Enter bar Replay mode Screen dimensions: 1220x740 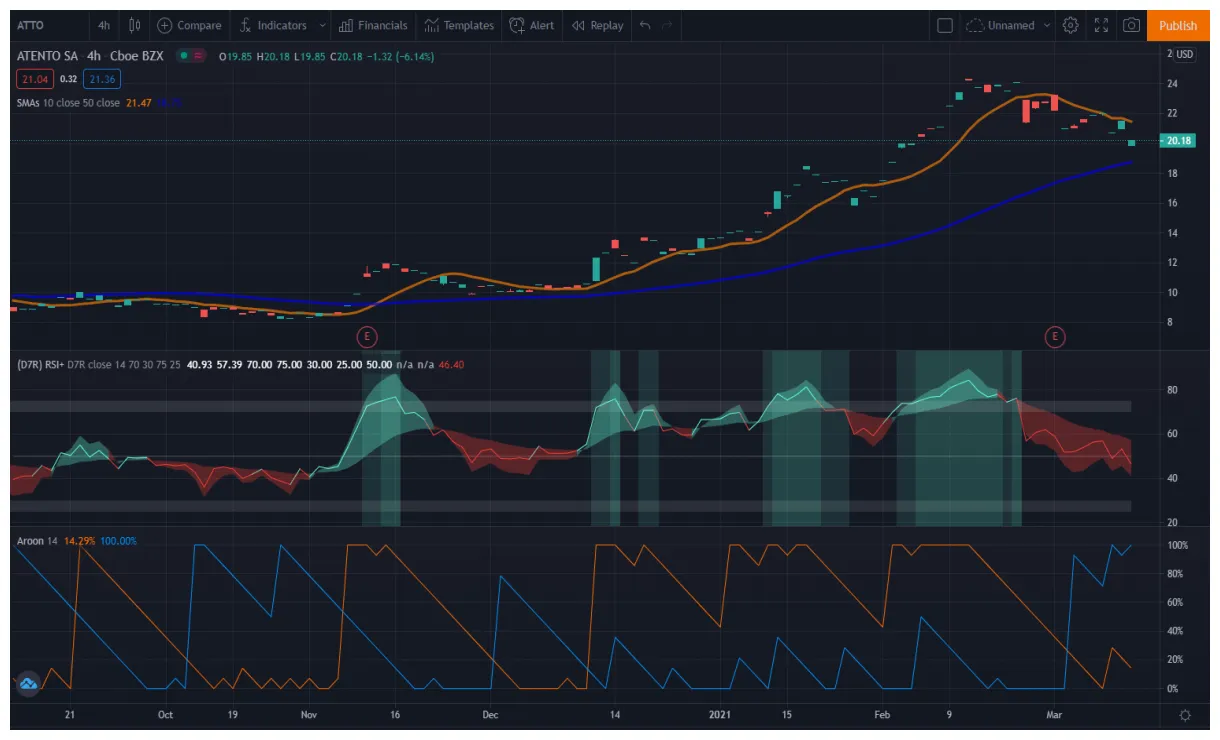(597, 25)
